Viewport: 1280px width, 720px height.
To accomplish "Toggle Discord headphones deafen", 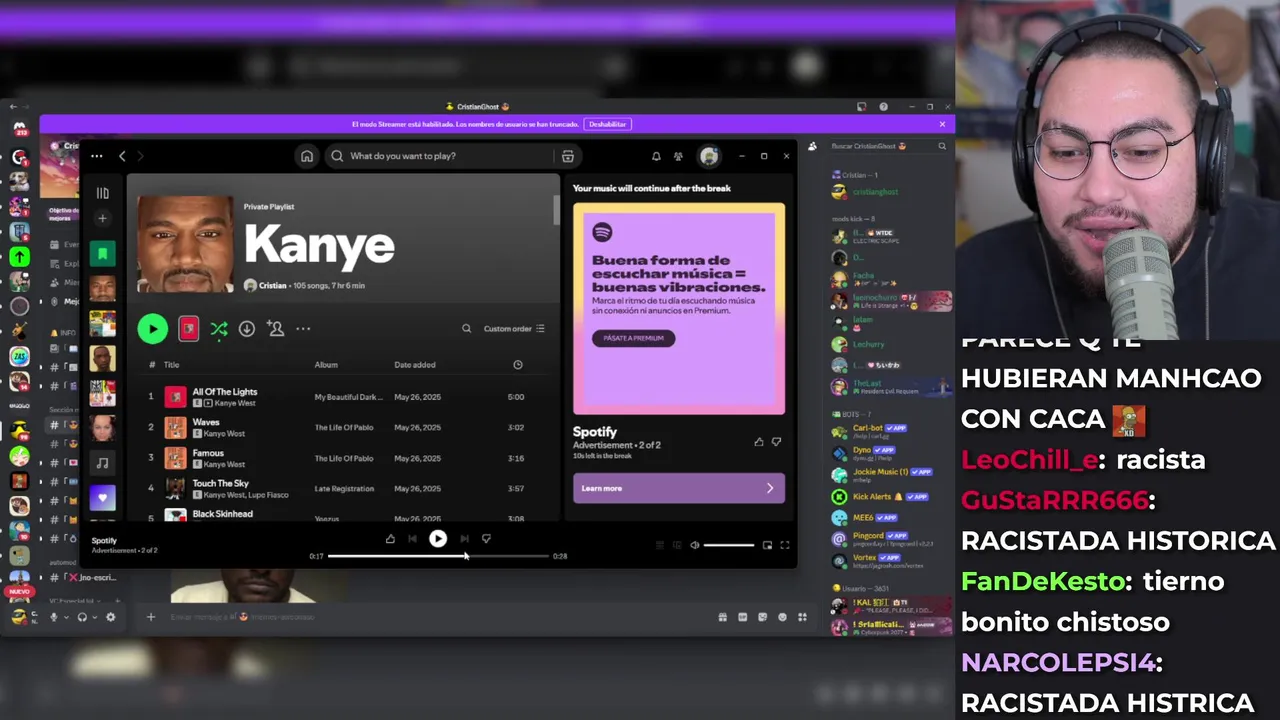I will point(82,617).
